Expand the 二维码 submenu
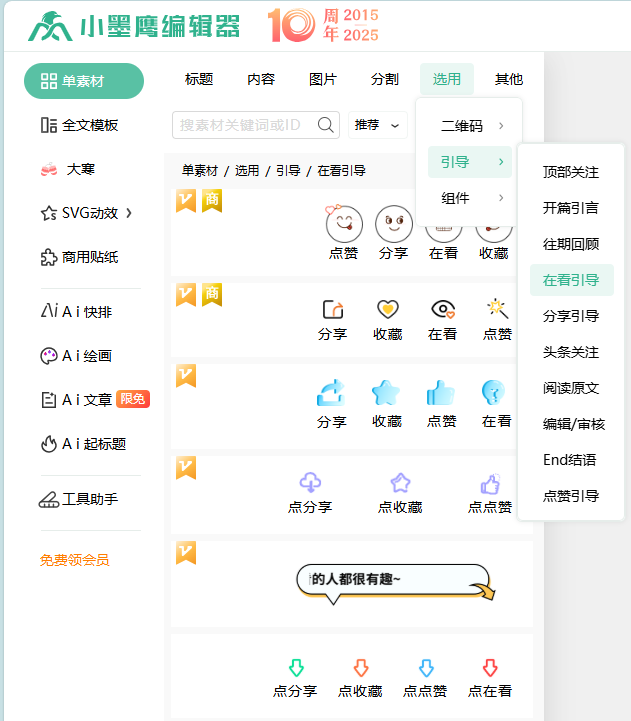Screen dimensions: 631x721 tap(470, 126)
